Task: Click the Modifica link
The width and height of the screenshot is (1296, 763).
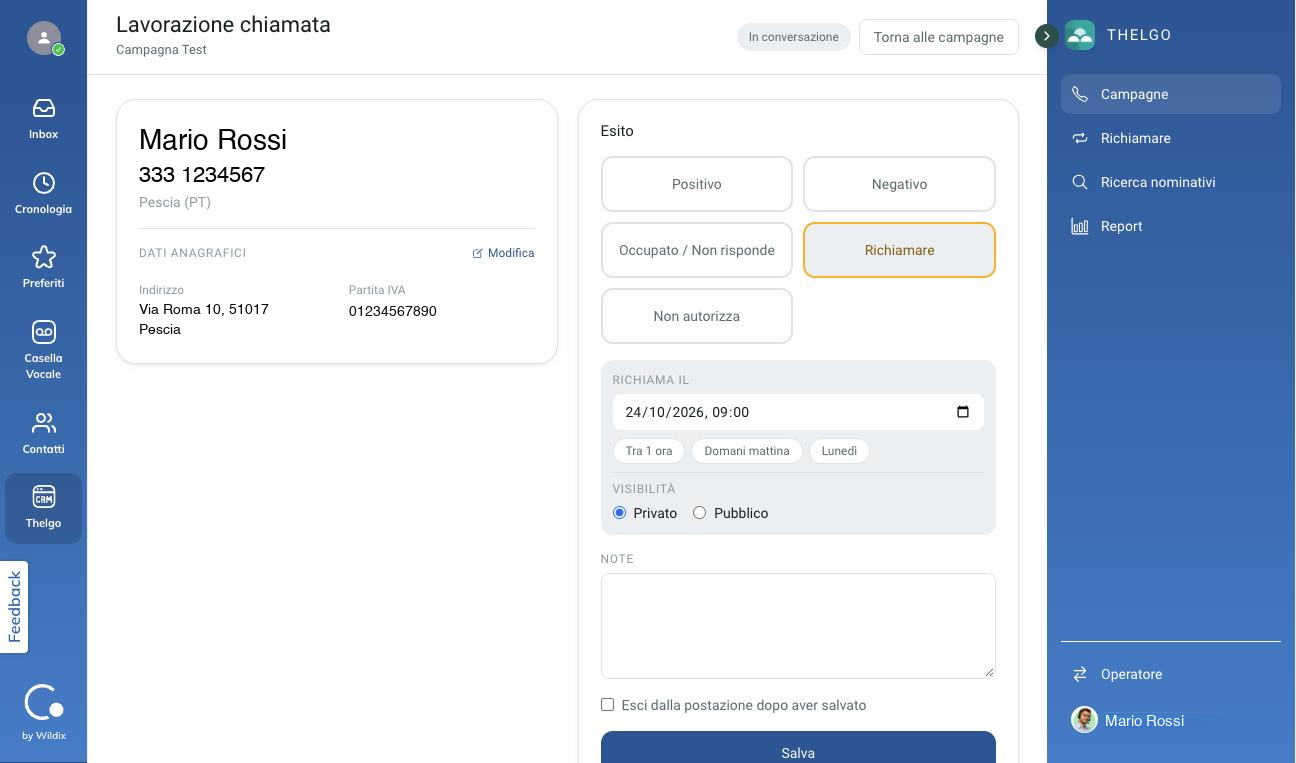Action: click(504, 253)
